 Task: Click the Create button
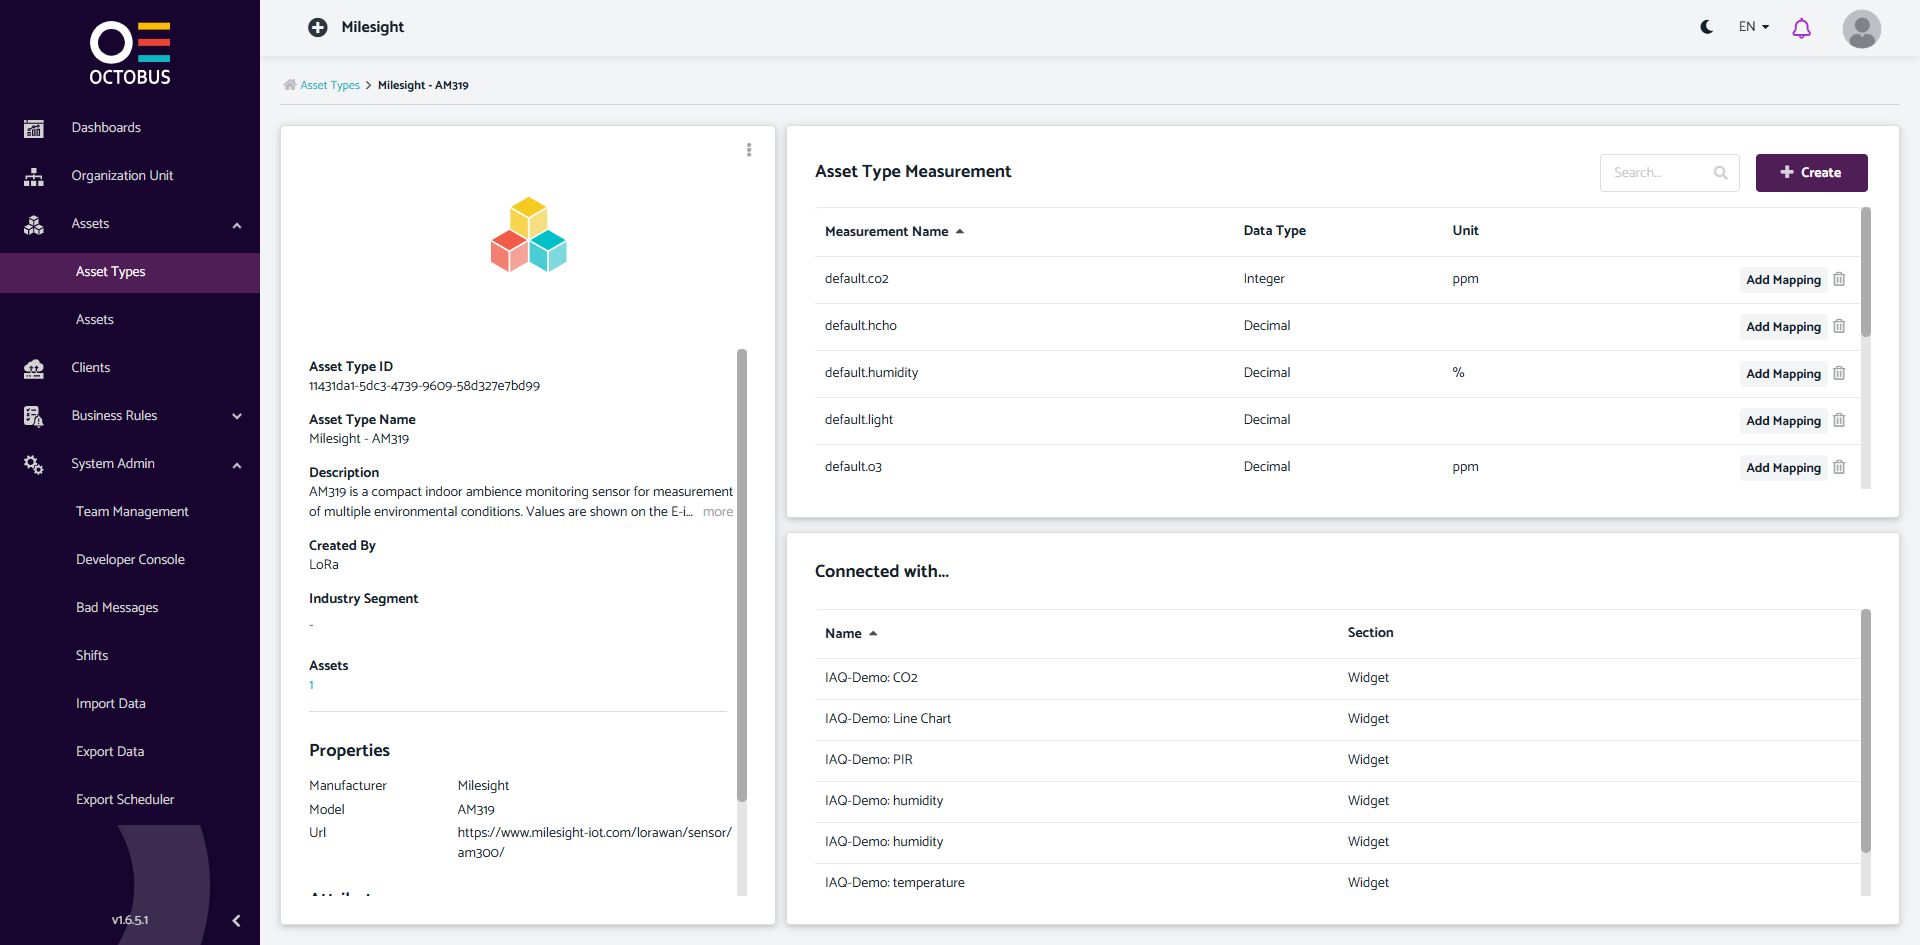tap(1811, 173)
